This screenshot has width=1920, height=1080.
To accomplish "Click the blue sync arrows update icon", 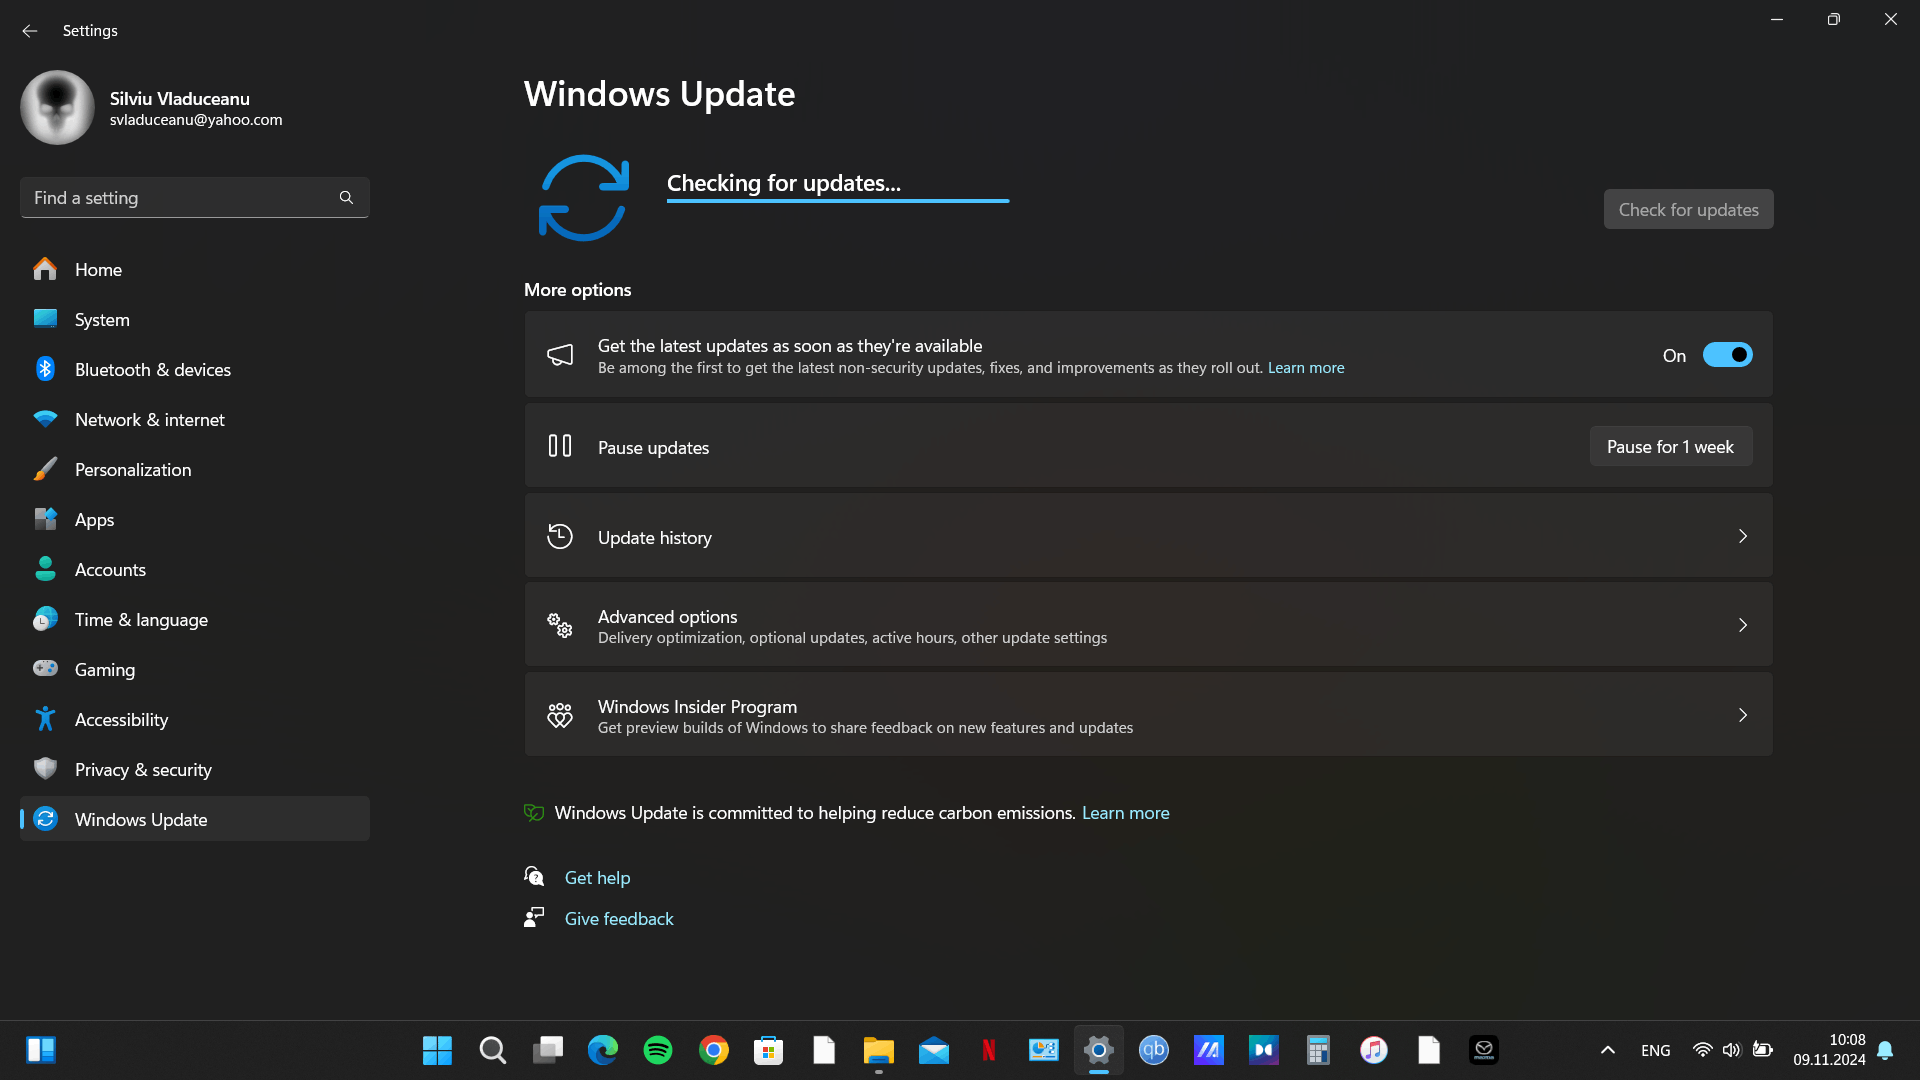I will point(584,198).
